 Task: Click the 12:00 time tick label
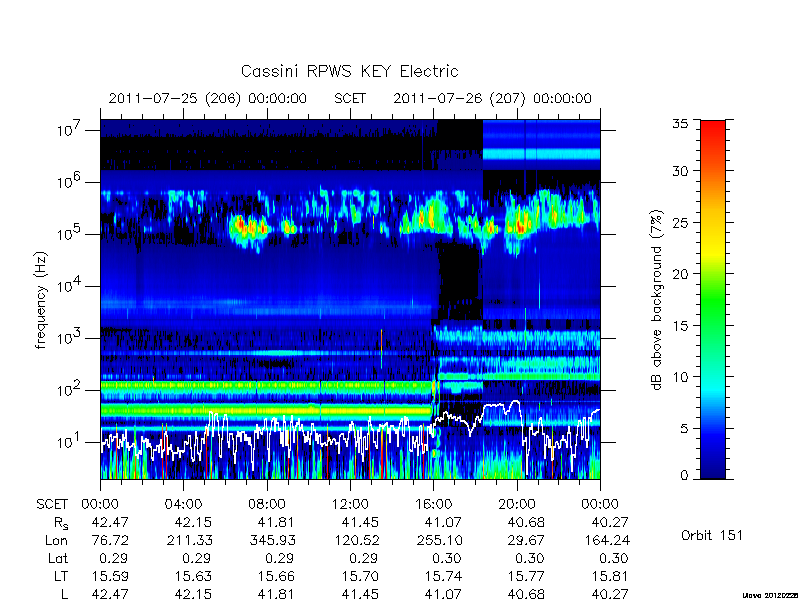(350, 504)
